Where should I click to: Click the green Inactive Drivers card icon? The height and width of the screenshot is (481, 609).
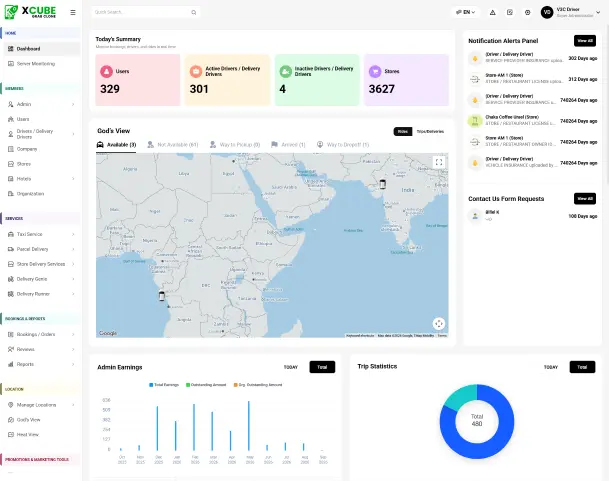coord(285,71)
